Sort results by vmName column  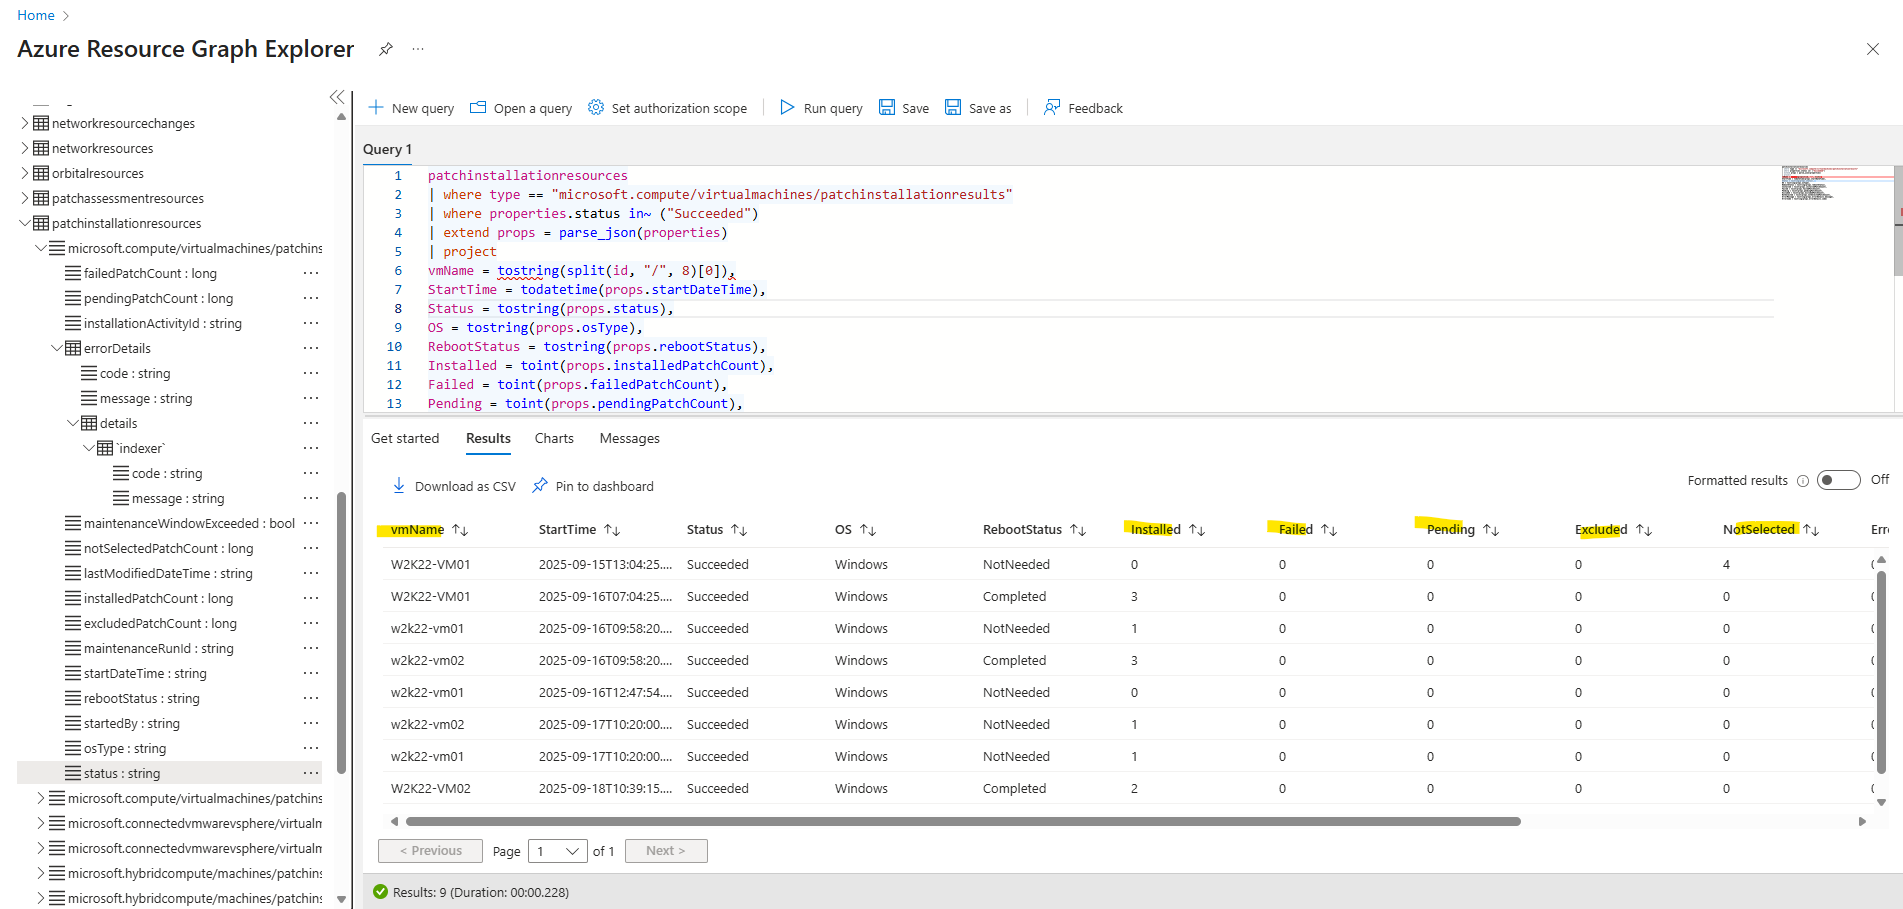point(460,530)
